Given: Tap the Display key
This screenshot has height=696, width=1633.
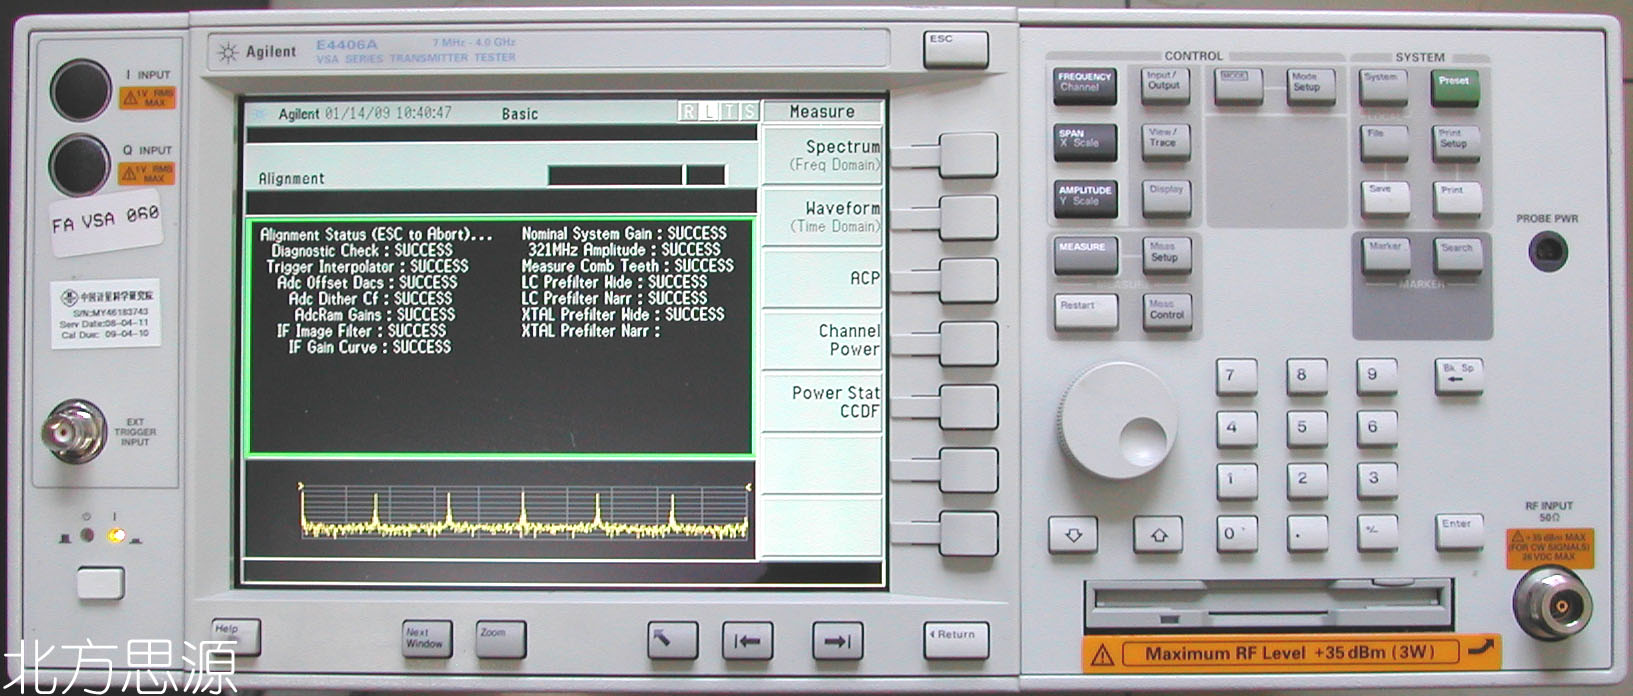Looking at the screenshot, I should (1165, 199).
